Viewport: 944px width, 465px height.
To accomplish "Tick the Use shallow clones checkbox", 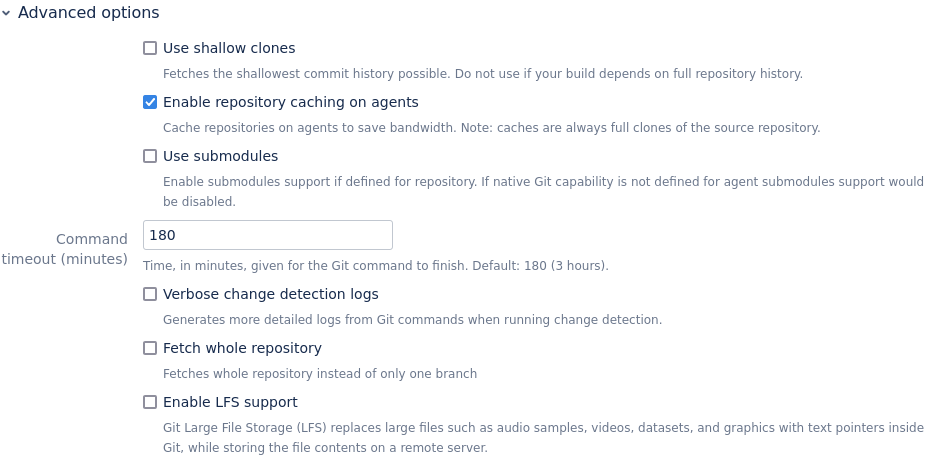I will pos(150,48).
